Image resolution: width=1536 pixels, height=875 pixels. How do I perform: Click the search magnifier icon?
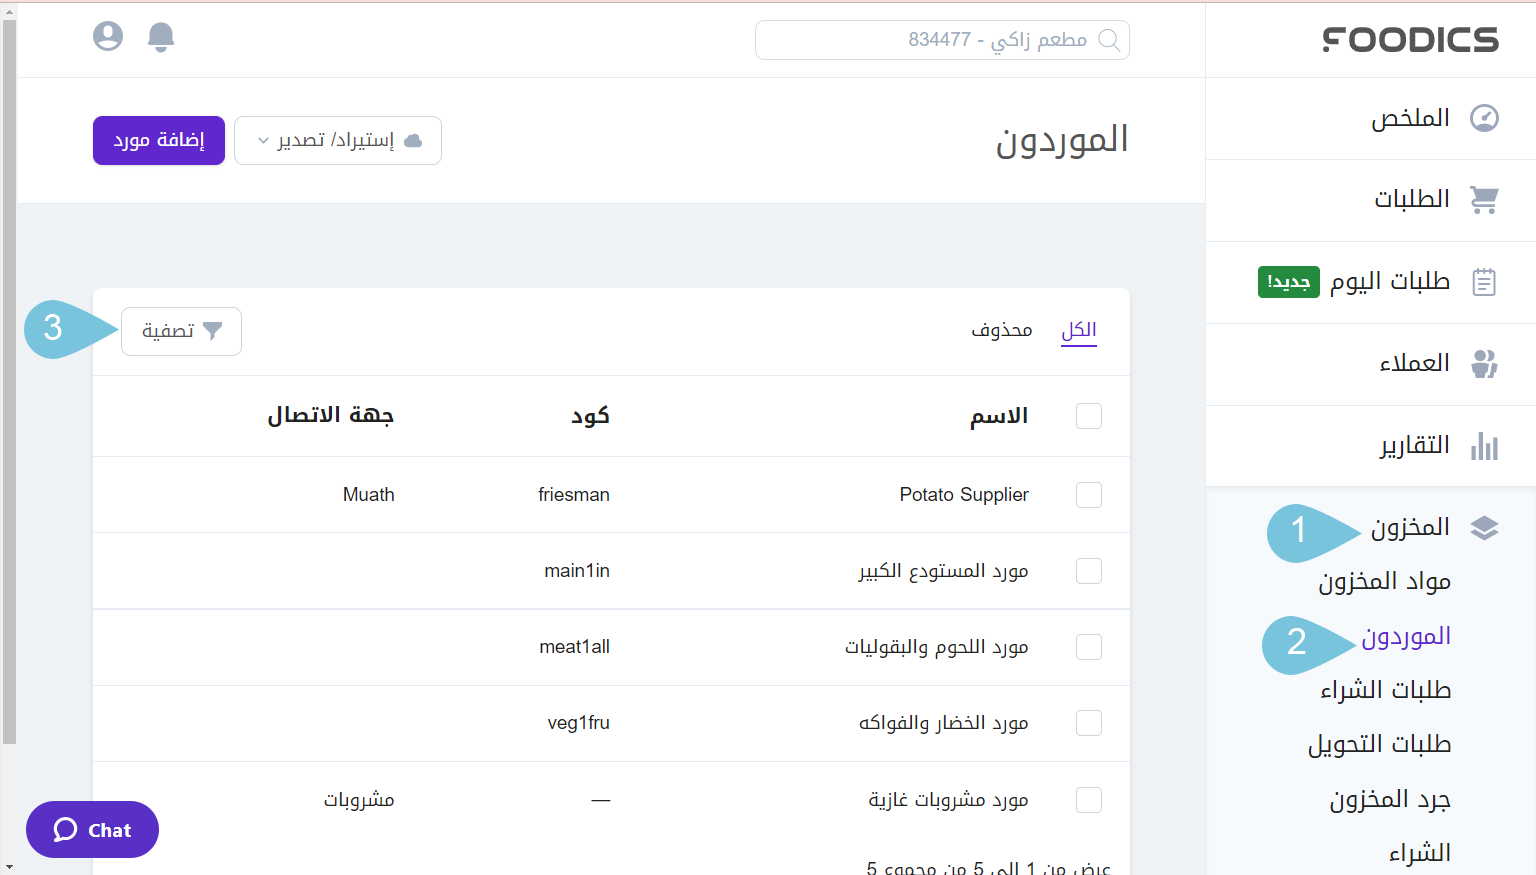[x=1110, y=40]
